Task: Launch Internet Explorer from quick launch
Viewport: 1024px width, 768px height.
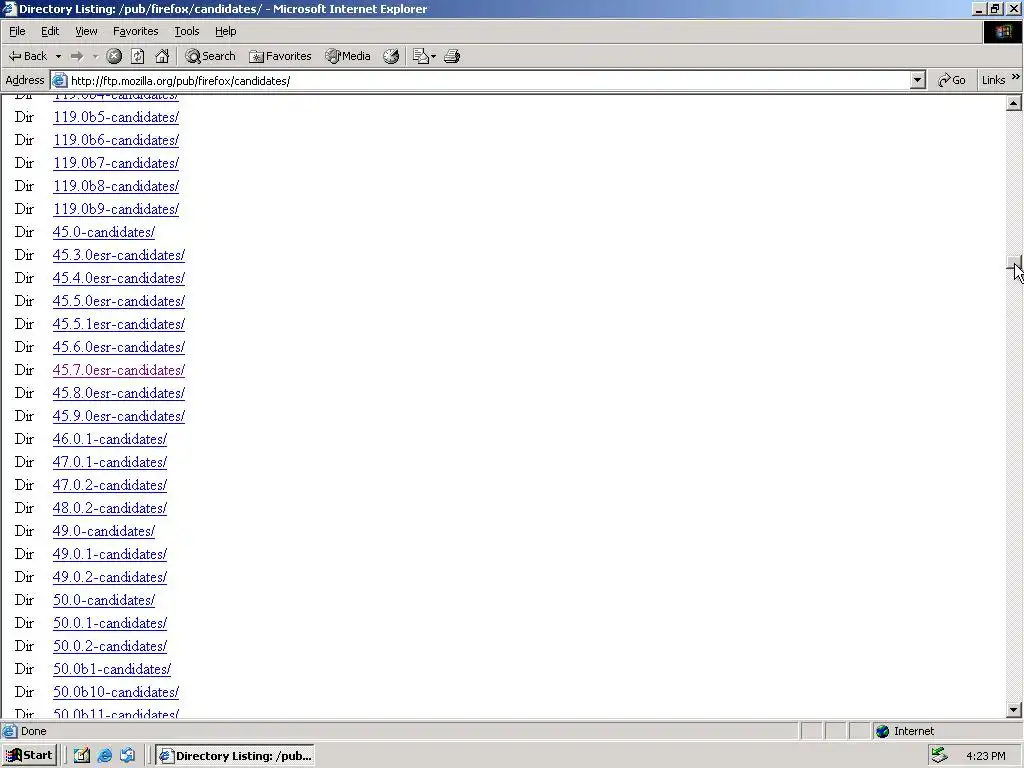Action: (x=104, y=756)
